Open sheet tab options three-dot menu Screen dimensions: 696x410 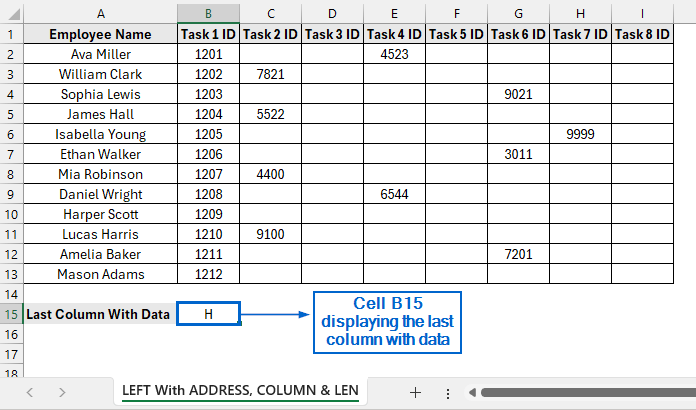(x=447, y=393)
